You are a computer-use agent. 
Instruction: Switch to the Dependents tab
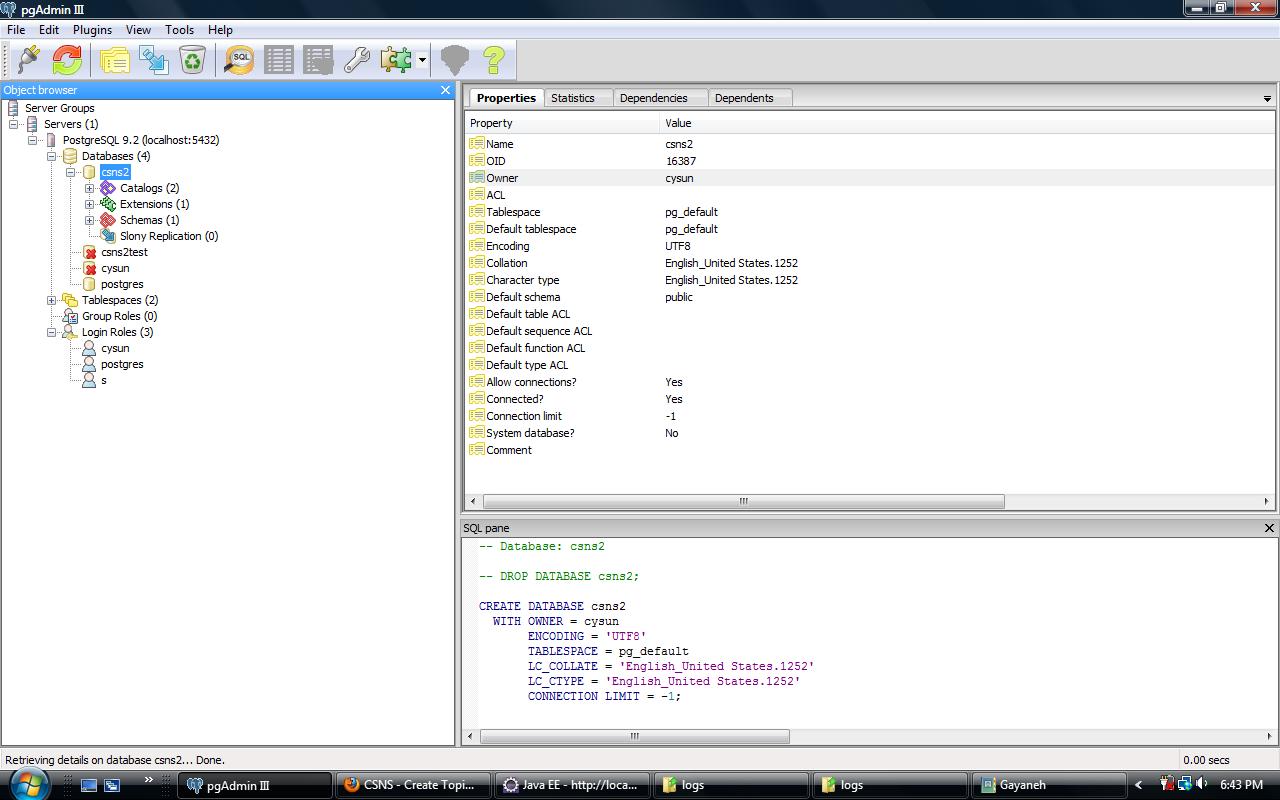(x=743, y=98)
